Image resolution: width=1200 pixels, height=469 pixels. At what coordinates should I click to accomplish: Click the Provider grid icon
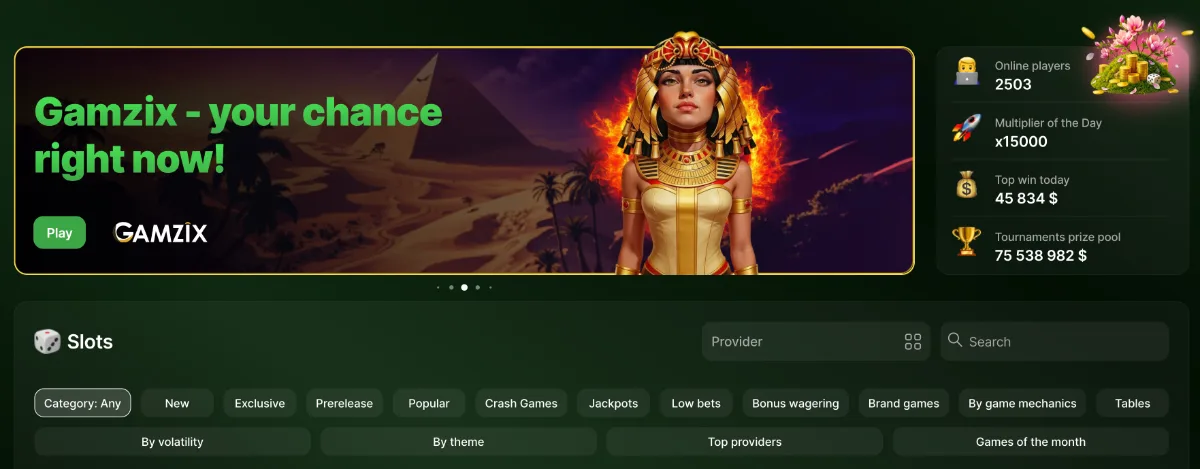point(912,342)
